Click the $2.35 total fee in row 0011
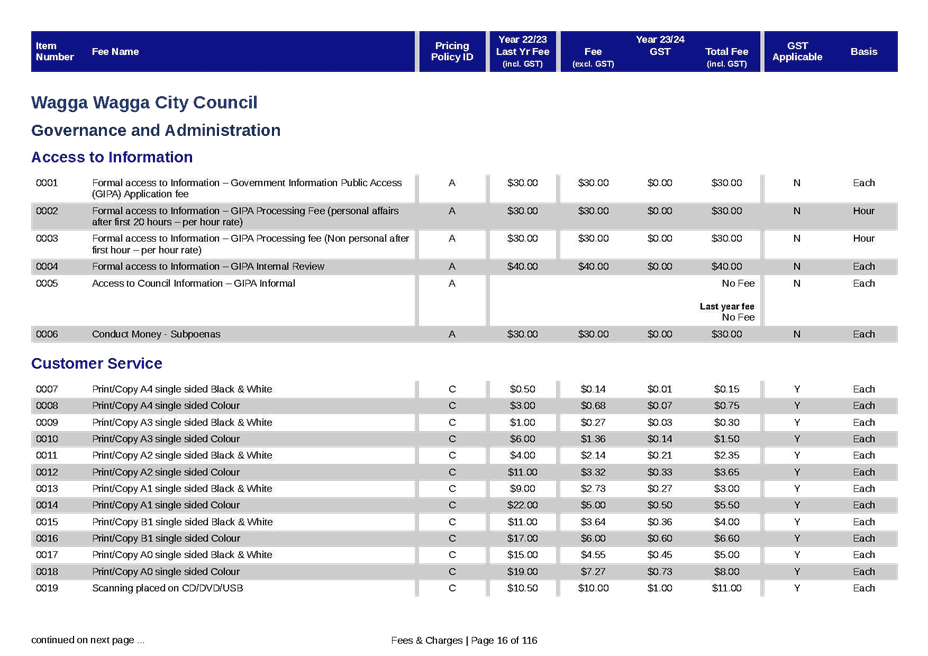Viewport: 928px width, 656px height. coord(726,455)
